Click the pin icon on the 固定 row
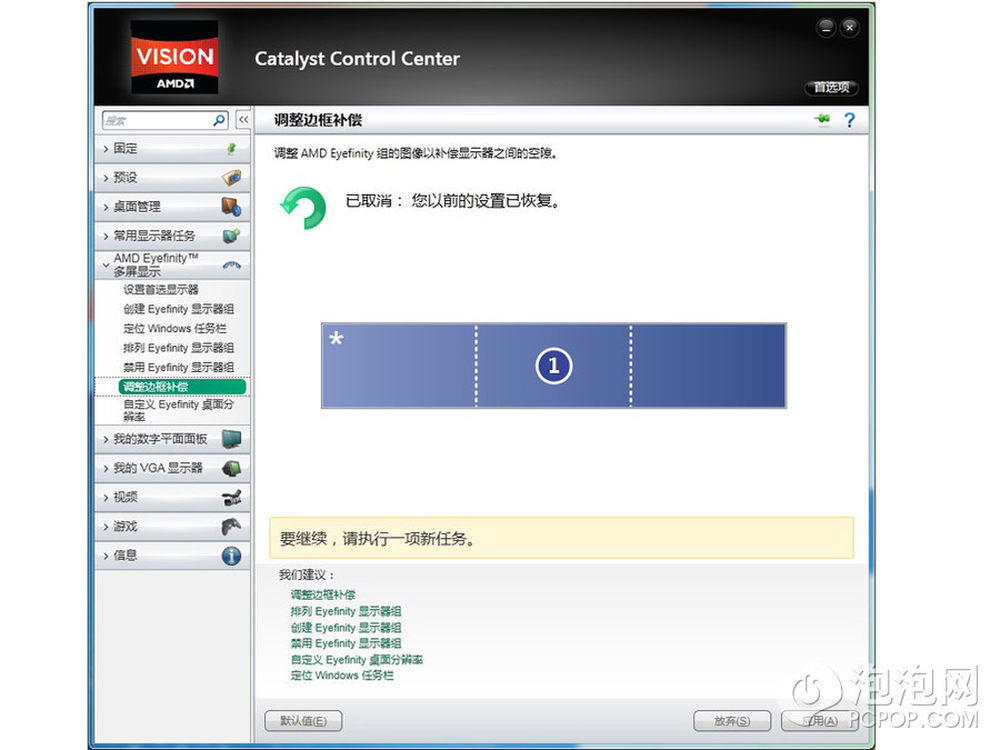 click(x=231, y=149)
